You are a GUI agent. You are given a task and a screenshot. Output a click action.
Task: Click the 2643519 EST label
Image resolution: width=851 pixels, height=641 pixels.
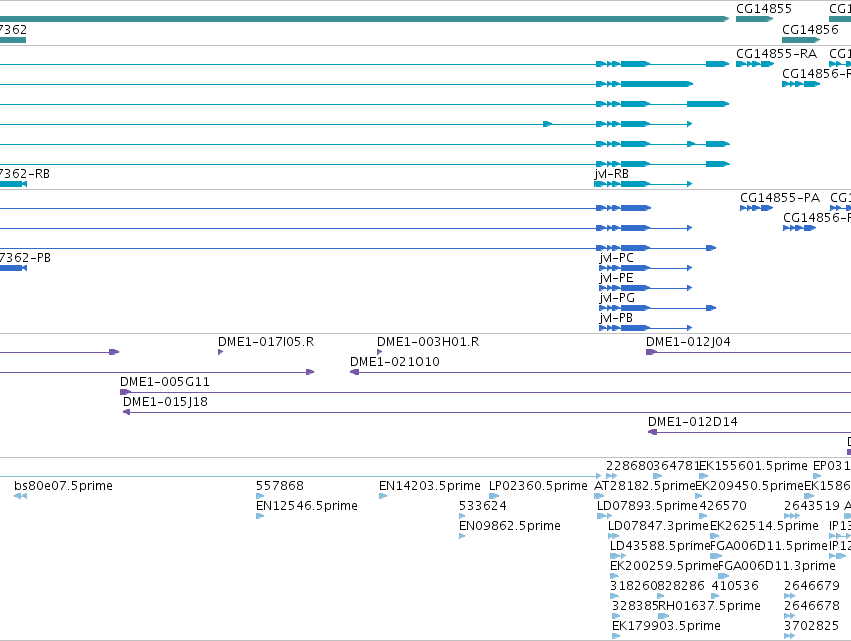[x=811, y=506]
